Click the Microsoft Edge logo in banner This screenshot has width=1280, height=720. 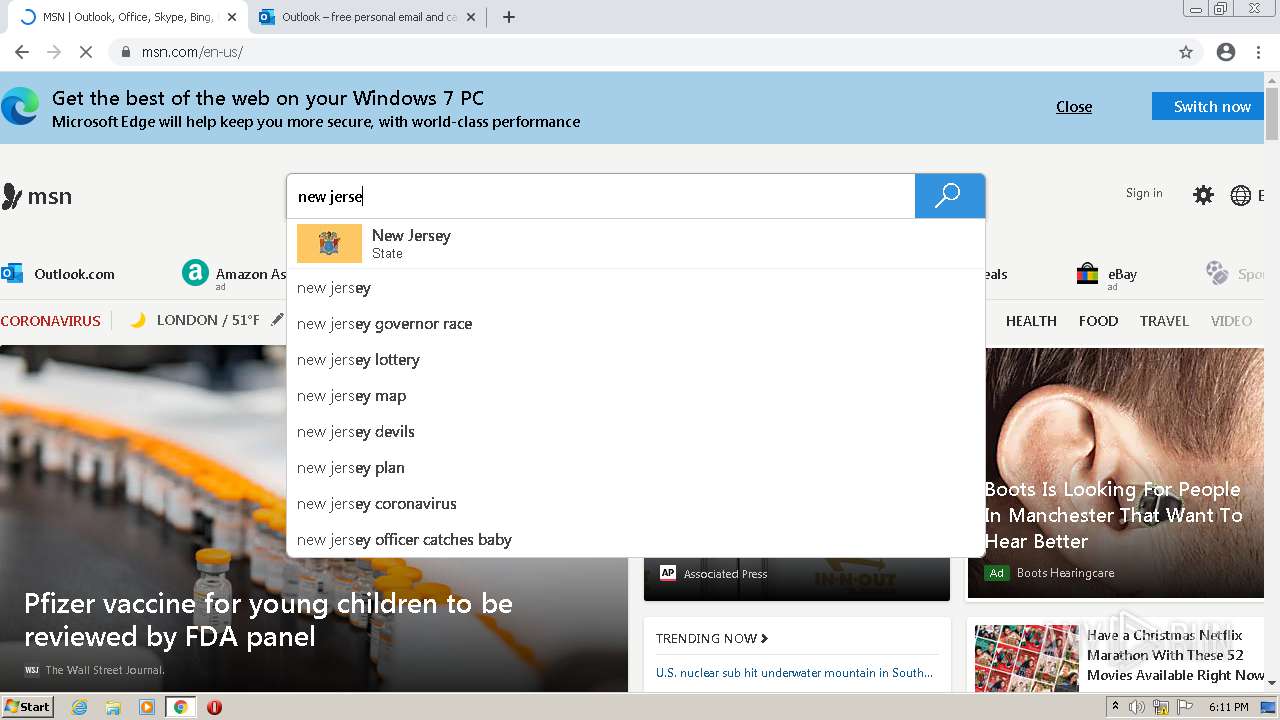tap(20, 107)
